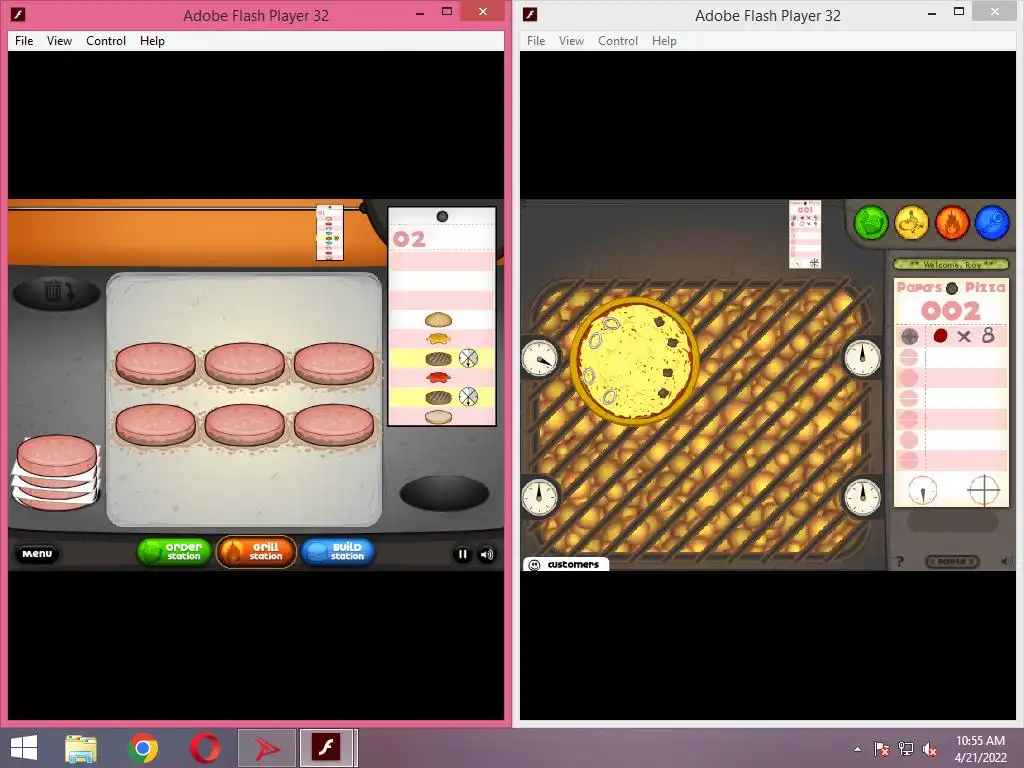
Task: Open Help menu in right Flash Player
Action: pos(664,40)
